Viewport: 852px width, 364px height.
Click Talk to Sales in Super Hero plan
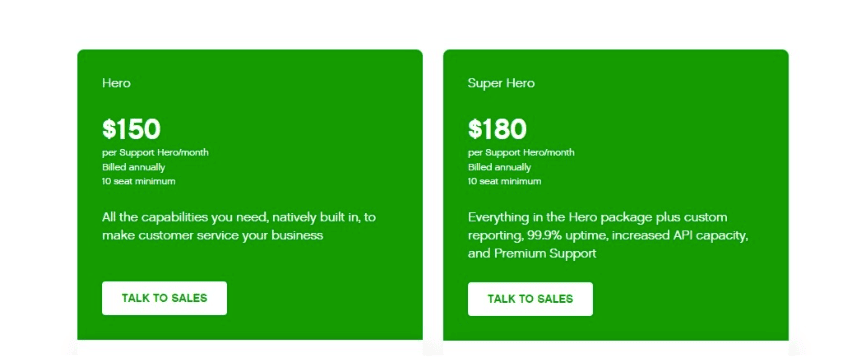[x=530, y=299]
